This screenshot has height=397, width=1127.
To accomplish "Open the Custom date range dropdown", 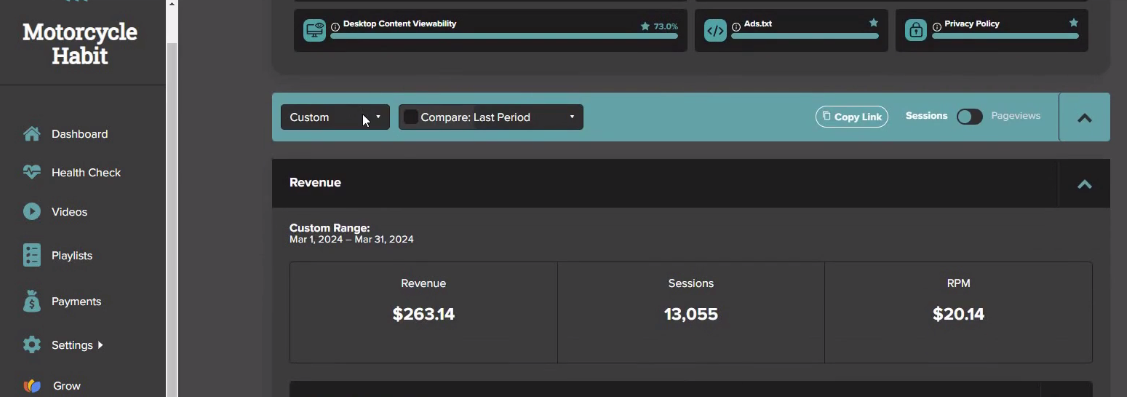I will (335, 117).
